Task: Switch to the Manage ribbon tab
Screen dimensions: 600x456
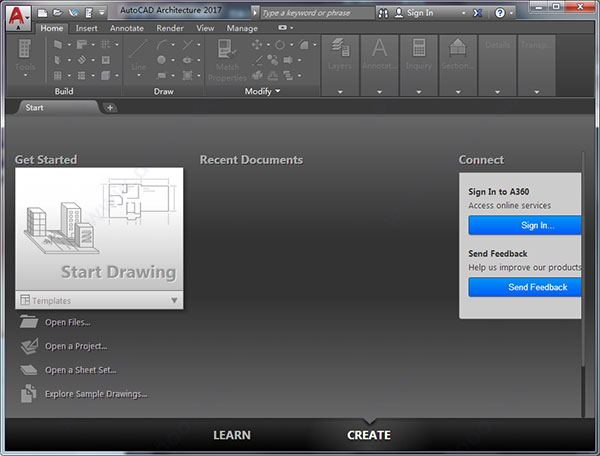Action: [x=242, y=28]
